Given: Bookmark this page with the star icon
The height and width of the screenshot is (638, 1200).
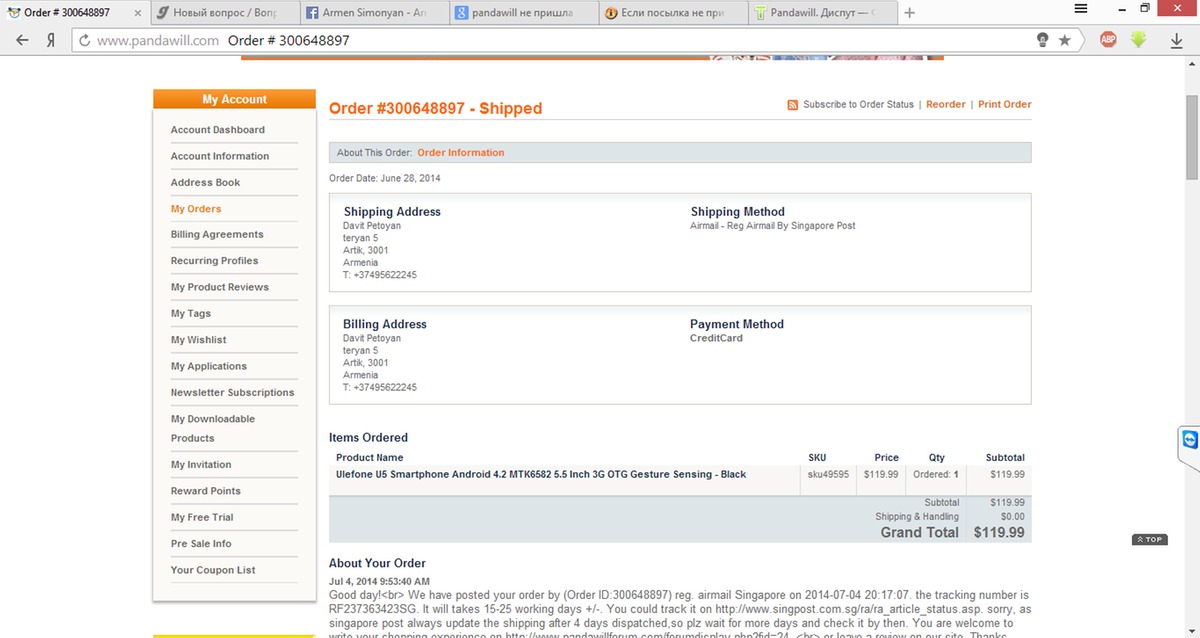Looking at the screenshot, I should pyautogui.click(x=1065, y=41).
